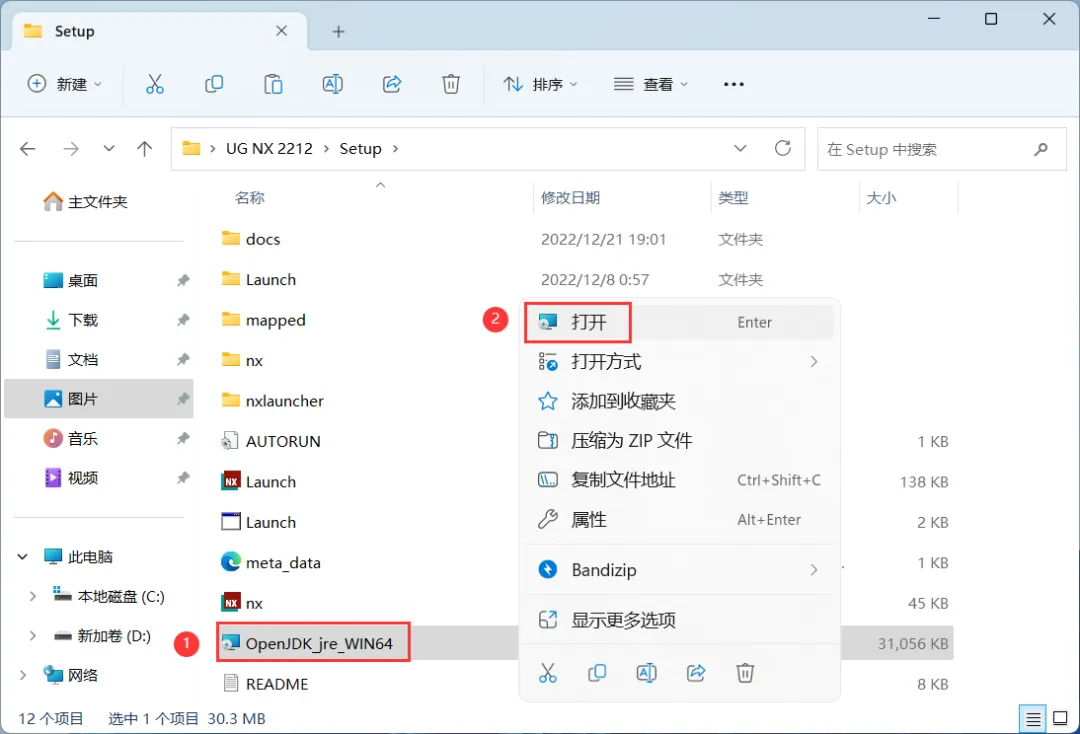Delete using the context menu trash icon
This screenshot has width=1080, height=734.
point(745,673)
